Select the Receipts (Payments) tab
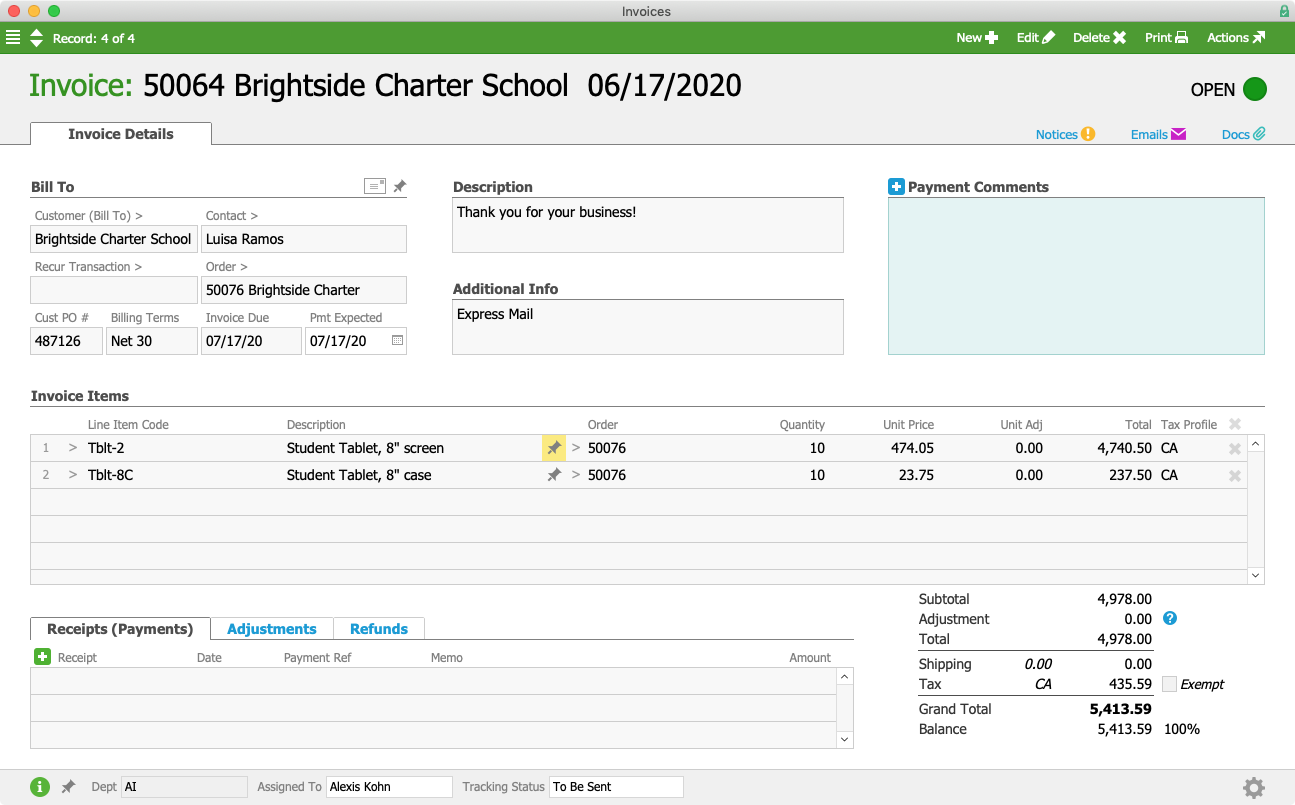The width and height of the screenshot is (1295, 805). [x=120, y=629]
